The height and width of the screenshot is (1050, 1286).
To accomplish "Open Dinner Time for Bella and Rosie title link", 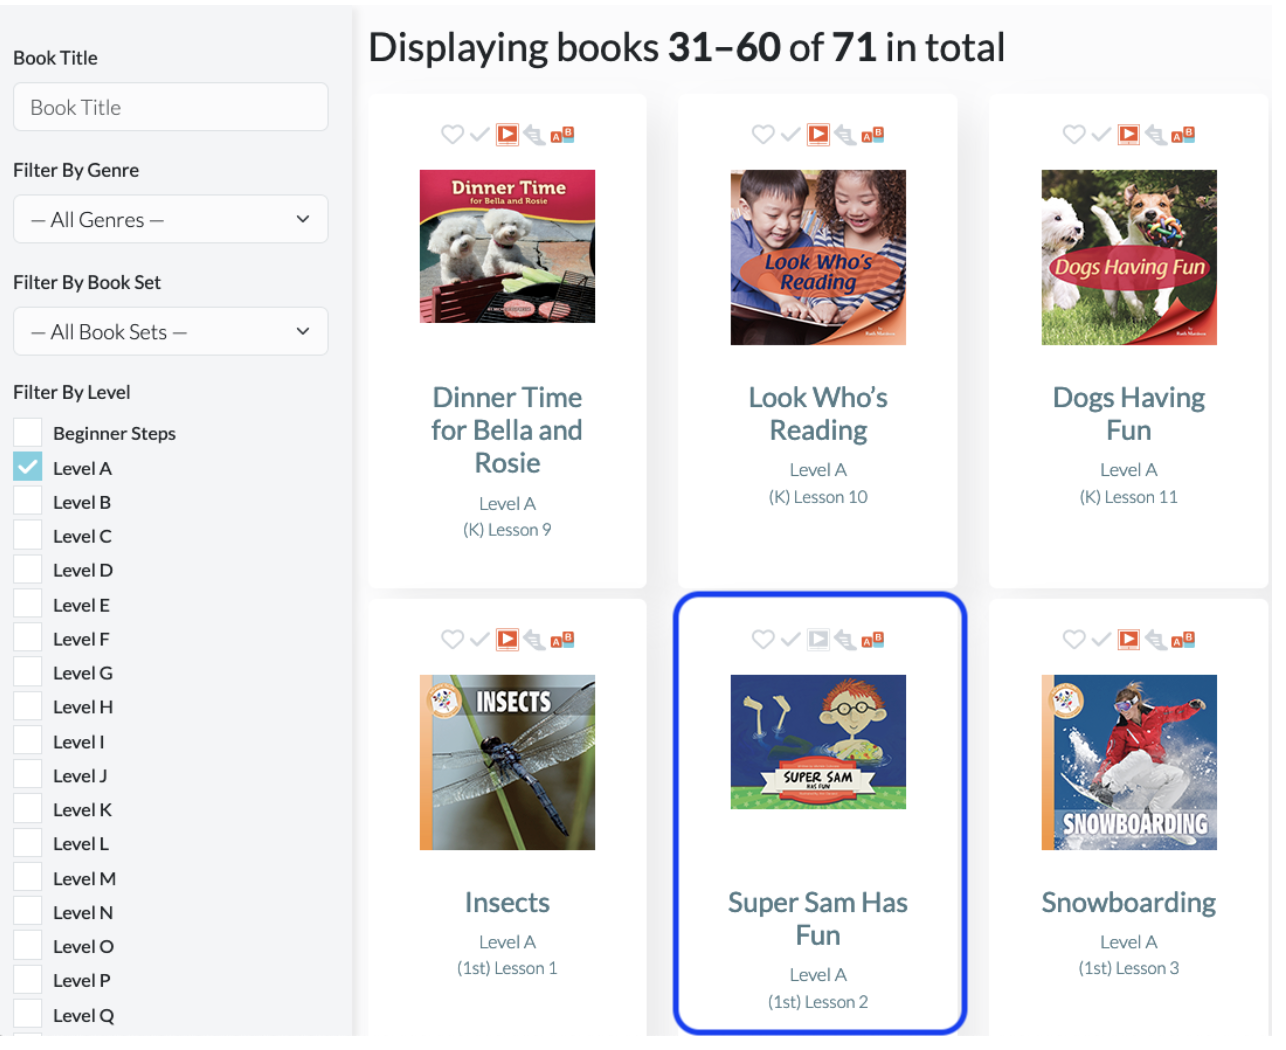I will [x=507, y=430].
